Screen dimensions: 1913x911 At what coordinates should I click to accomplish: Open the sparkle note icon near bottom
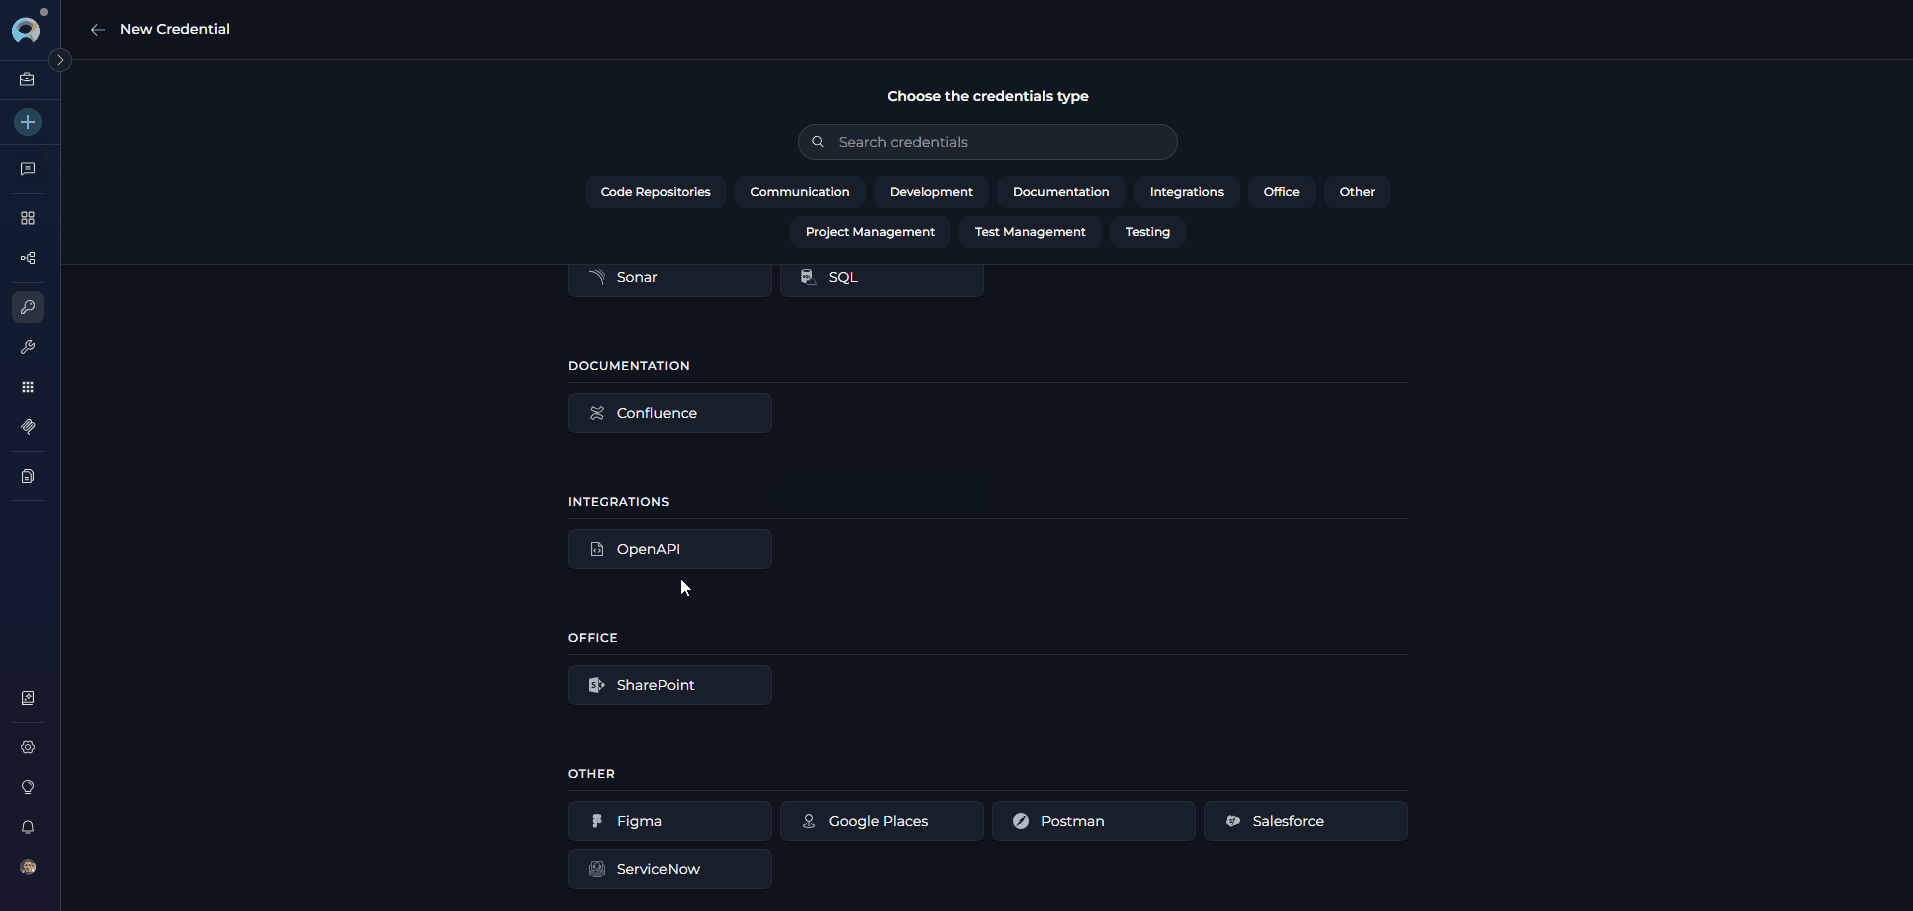tap(28, 698)
